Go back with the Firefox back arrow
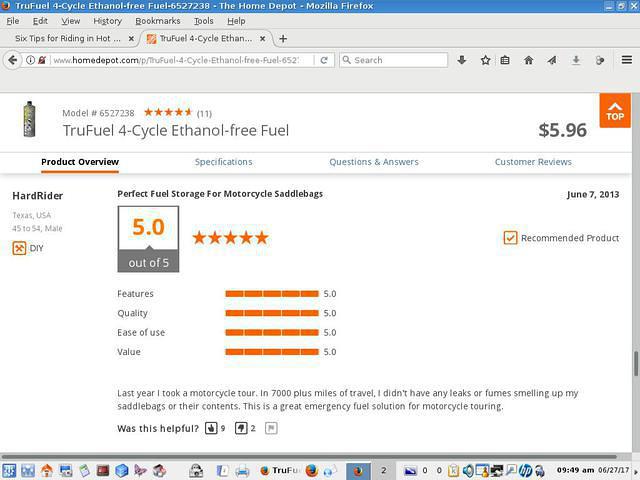The width and height of the screenshot is (640, 480). click(12, 60)
